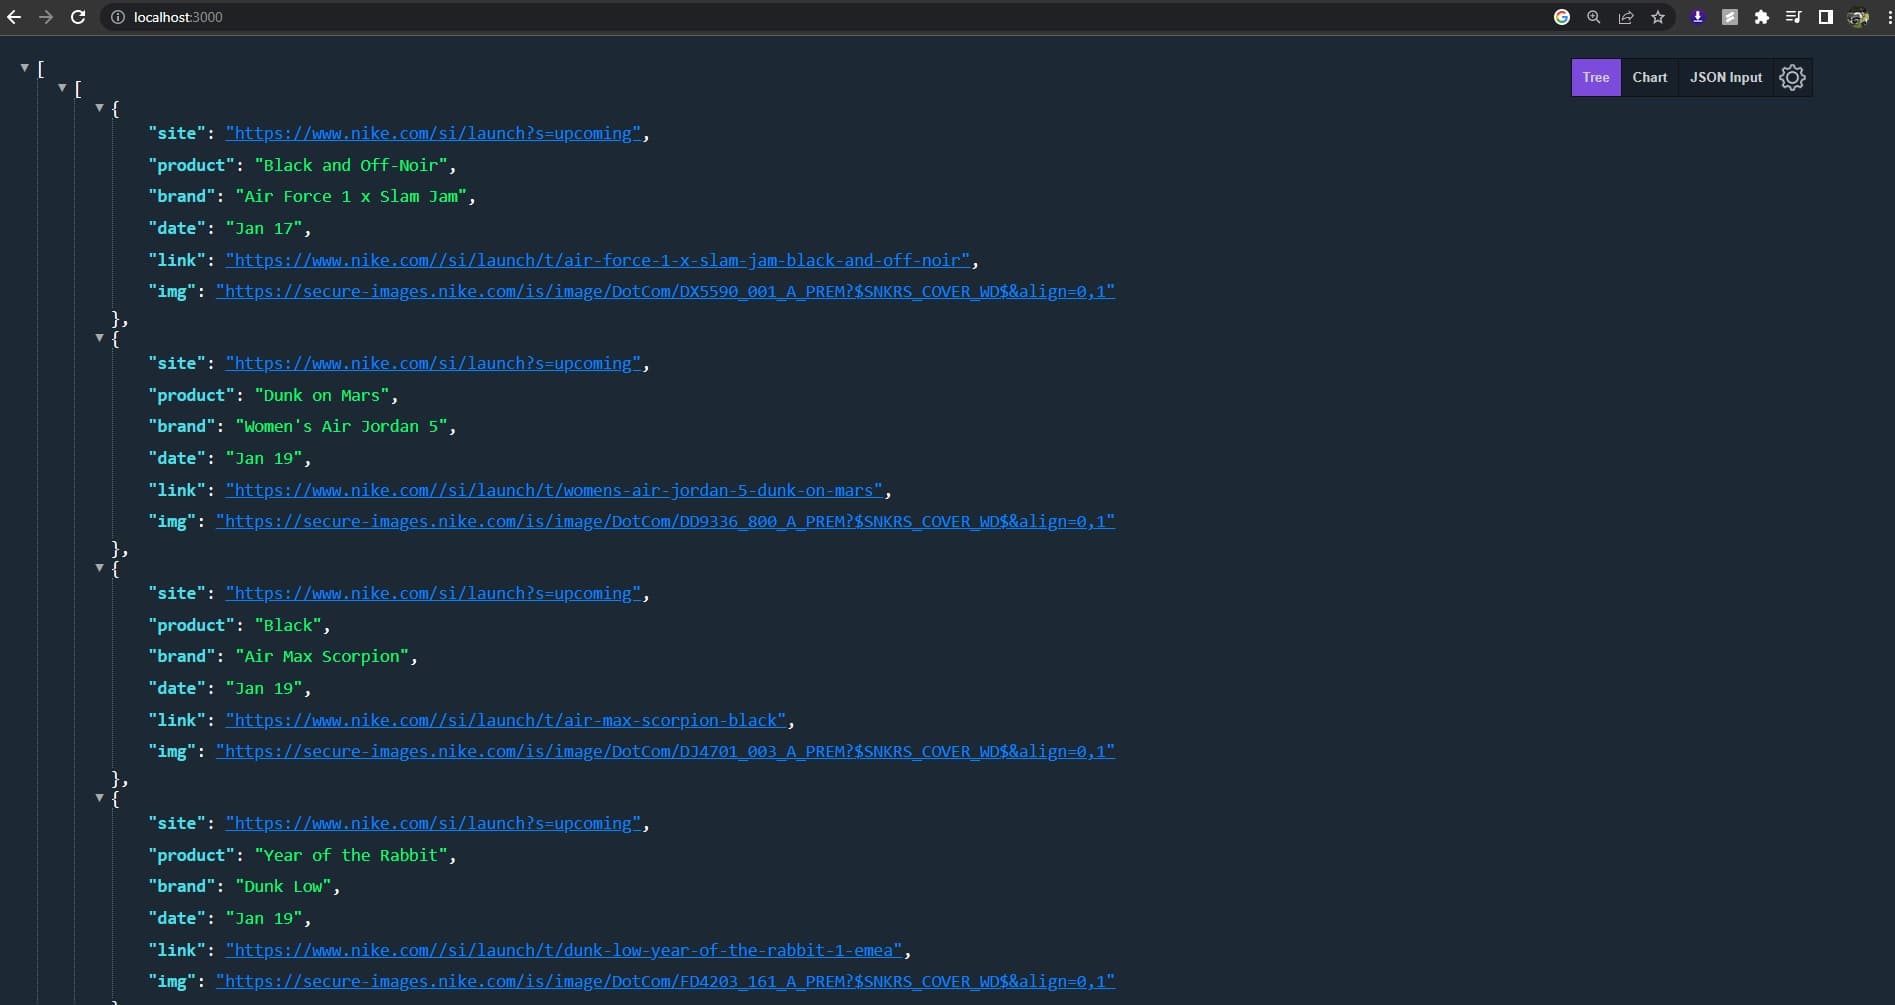Open the DJ4701_003 image URL
This screenshot has width=1895, height=1005.
pyautogui.click(x=665, y=751)
